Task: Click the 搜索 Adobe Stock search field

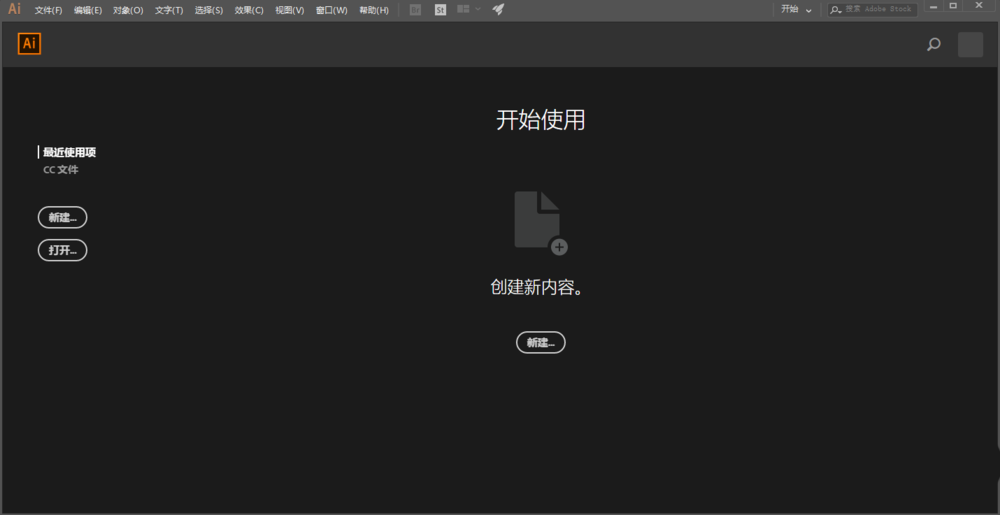Action: tap(872, 10)
